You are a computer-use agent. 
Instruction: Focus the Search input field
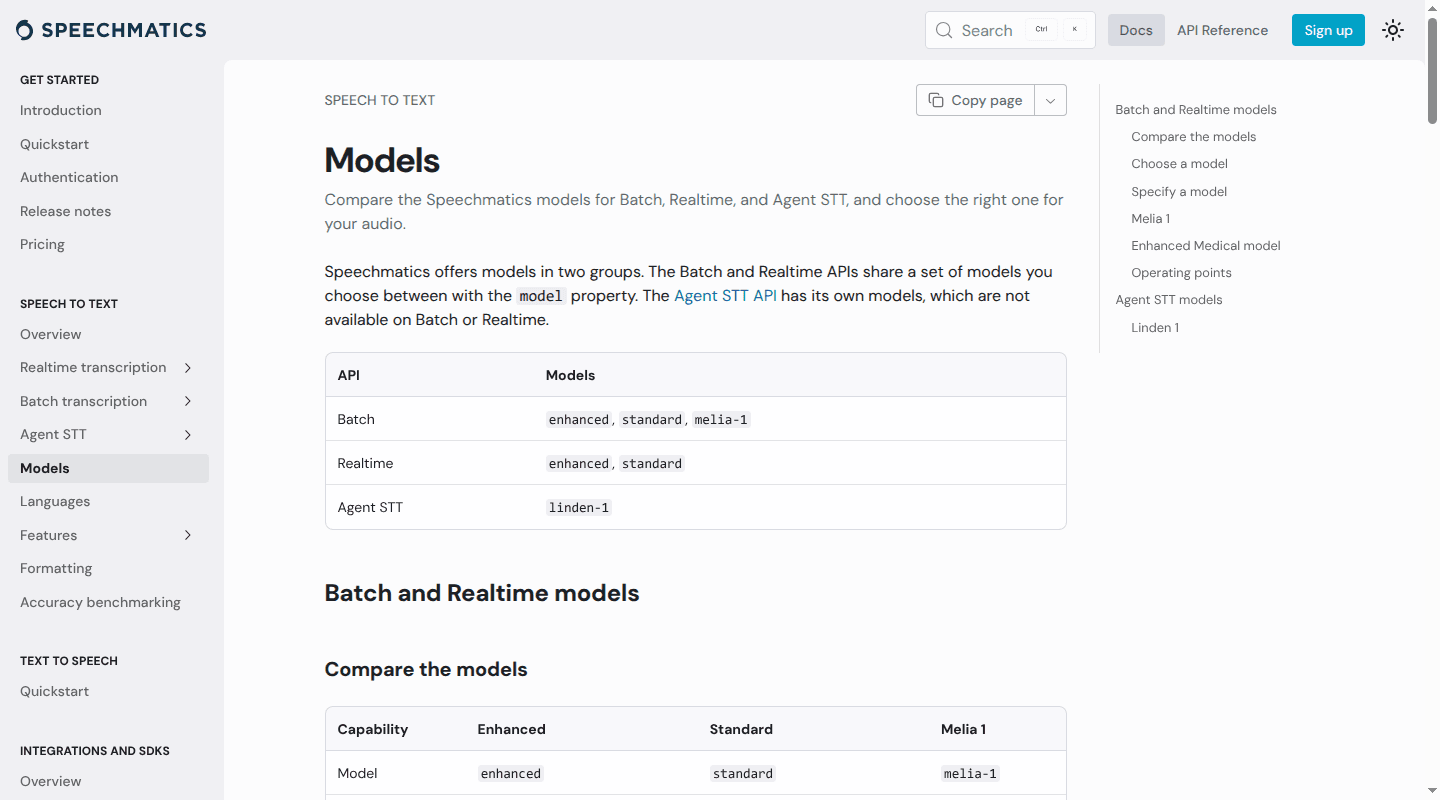1010,30
